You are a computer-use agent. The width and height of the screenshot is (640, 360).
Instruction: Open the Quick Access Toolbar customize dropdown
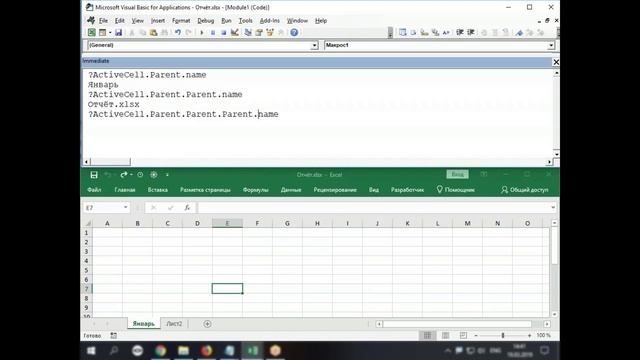tap(167, 175)
